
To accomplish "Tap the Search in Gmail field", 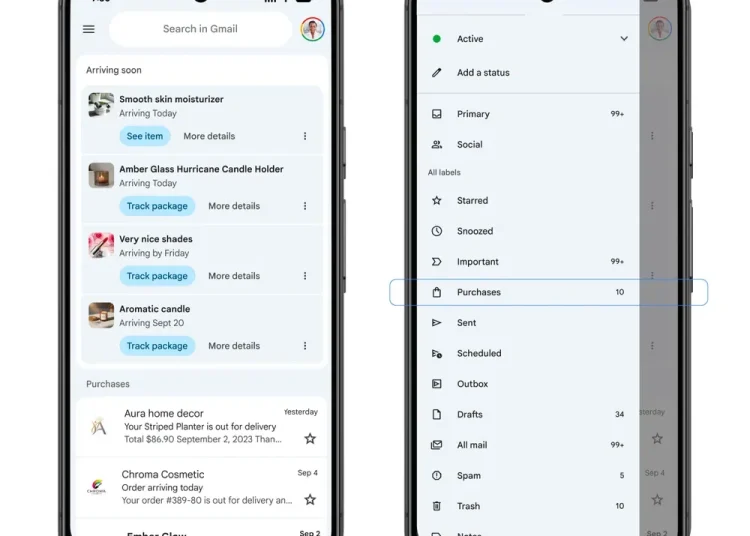I will point(200,29).
